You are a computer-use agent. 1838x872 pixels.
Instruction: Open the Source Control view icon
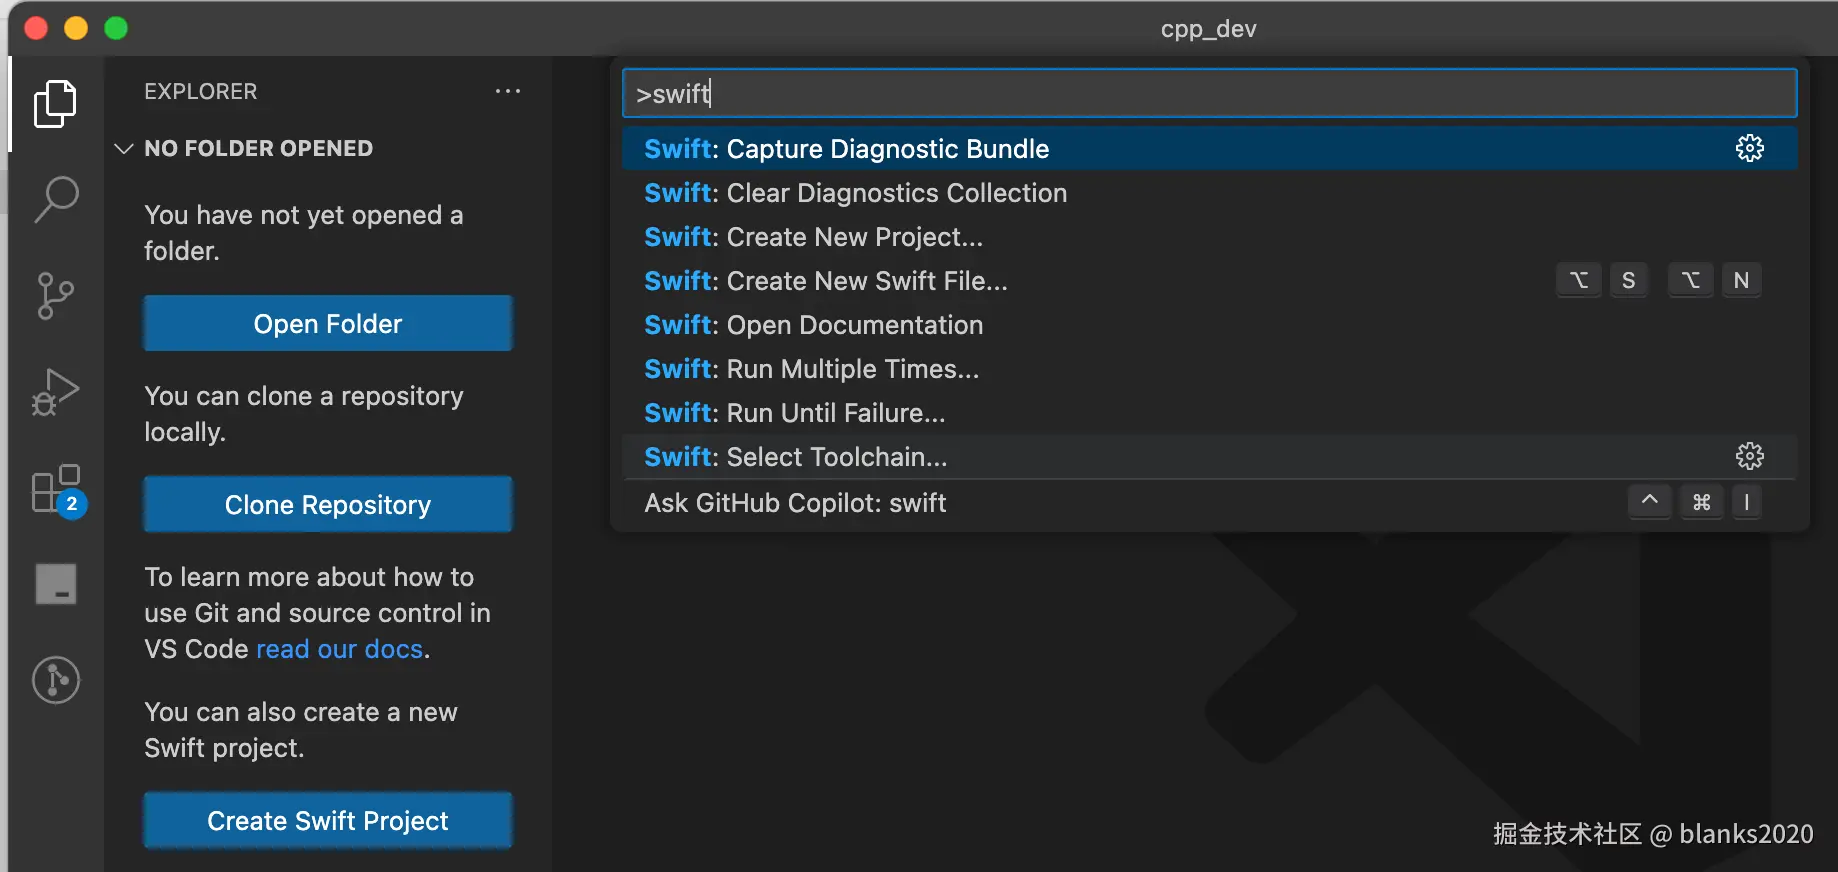[x=55, y=296]
